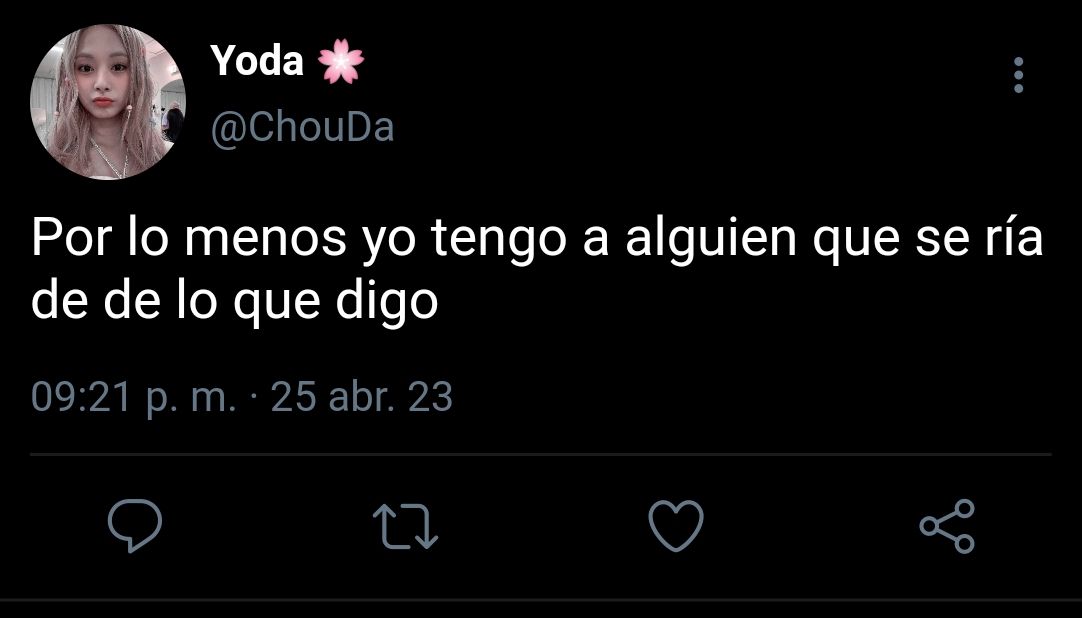Click the tweet line "de de lo que digo"
The width and height of the screenshot is (1082, 618).
[235, 302]
